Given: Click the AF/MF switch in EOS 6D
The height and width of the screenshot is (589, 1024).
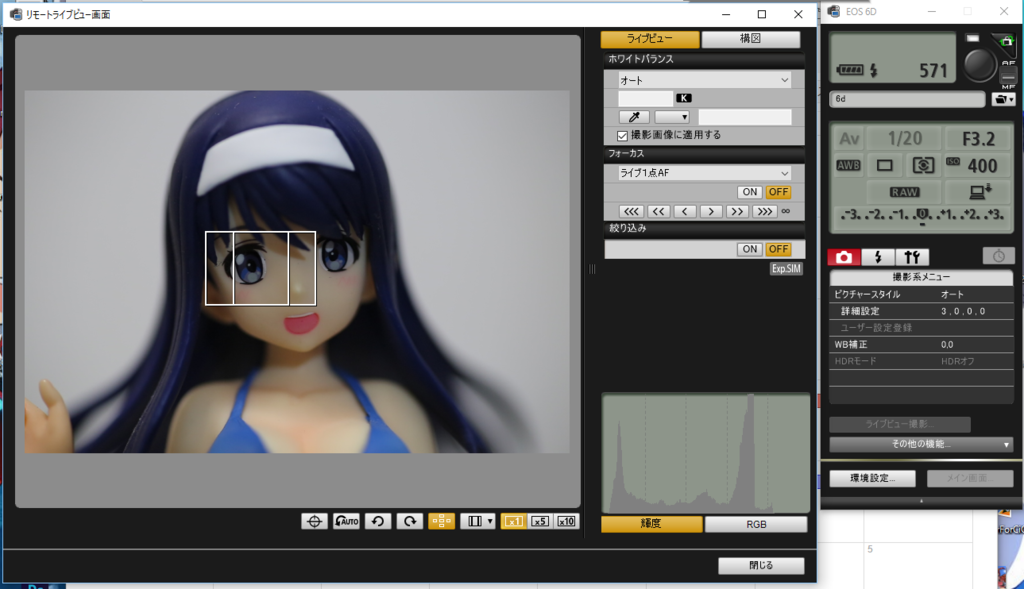Looking at the screenshot, I should pos(1008,76).
